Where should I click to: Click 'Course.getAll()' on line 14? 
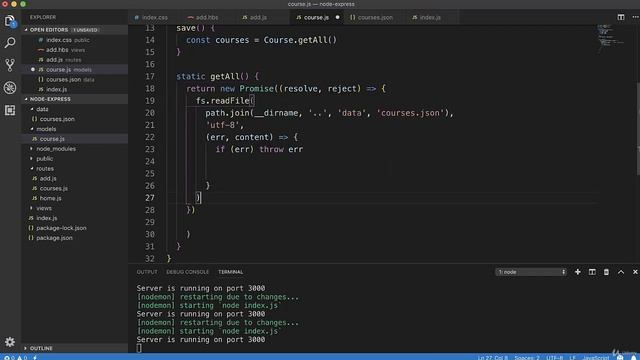coord(300,40)
